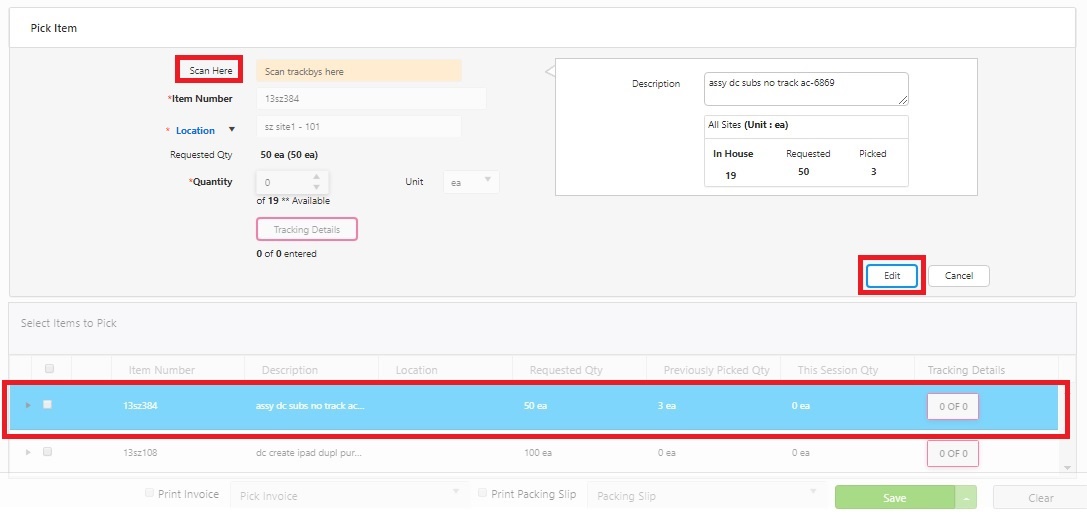Enable the Print Packing Slip checkbox
1087x513 pixels.
point(483,493)
